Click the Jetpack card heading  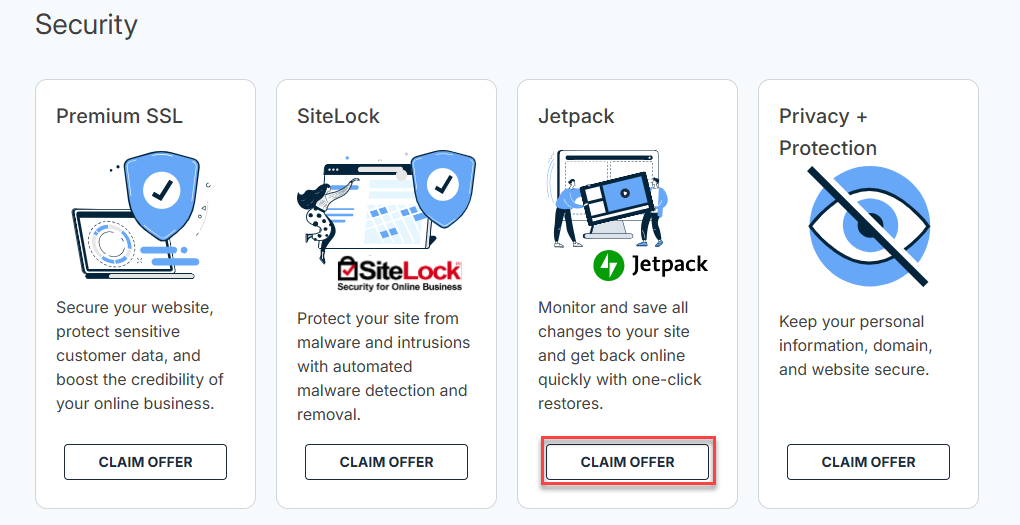click(x=576, y=116)
